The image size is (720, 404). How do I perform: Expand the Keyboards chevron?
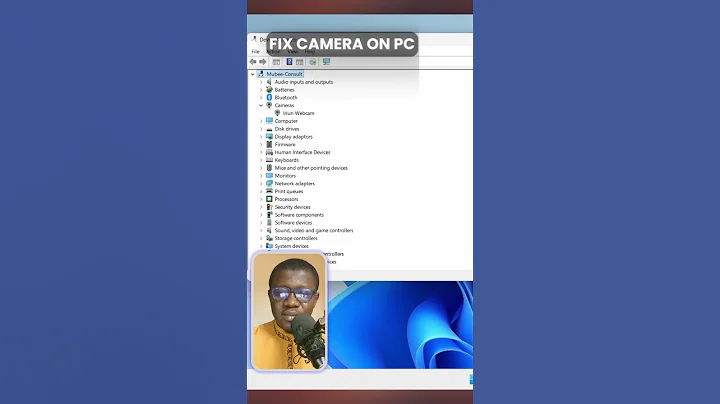pyautogui.click(x=261, y=160)
